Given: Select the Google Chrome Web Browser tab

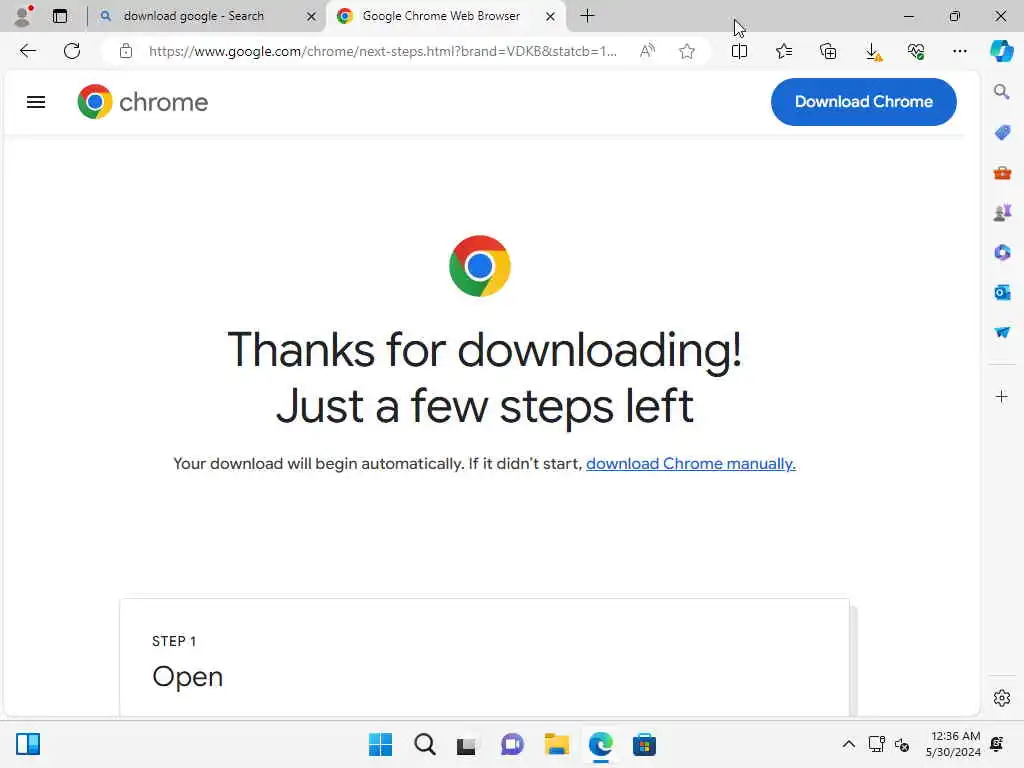Looking at the screenshot, I should [441, 16].
